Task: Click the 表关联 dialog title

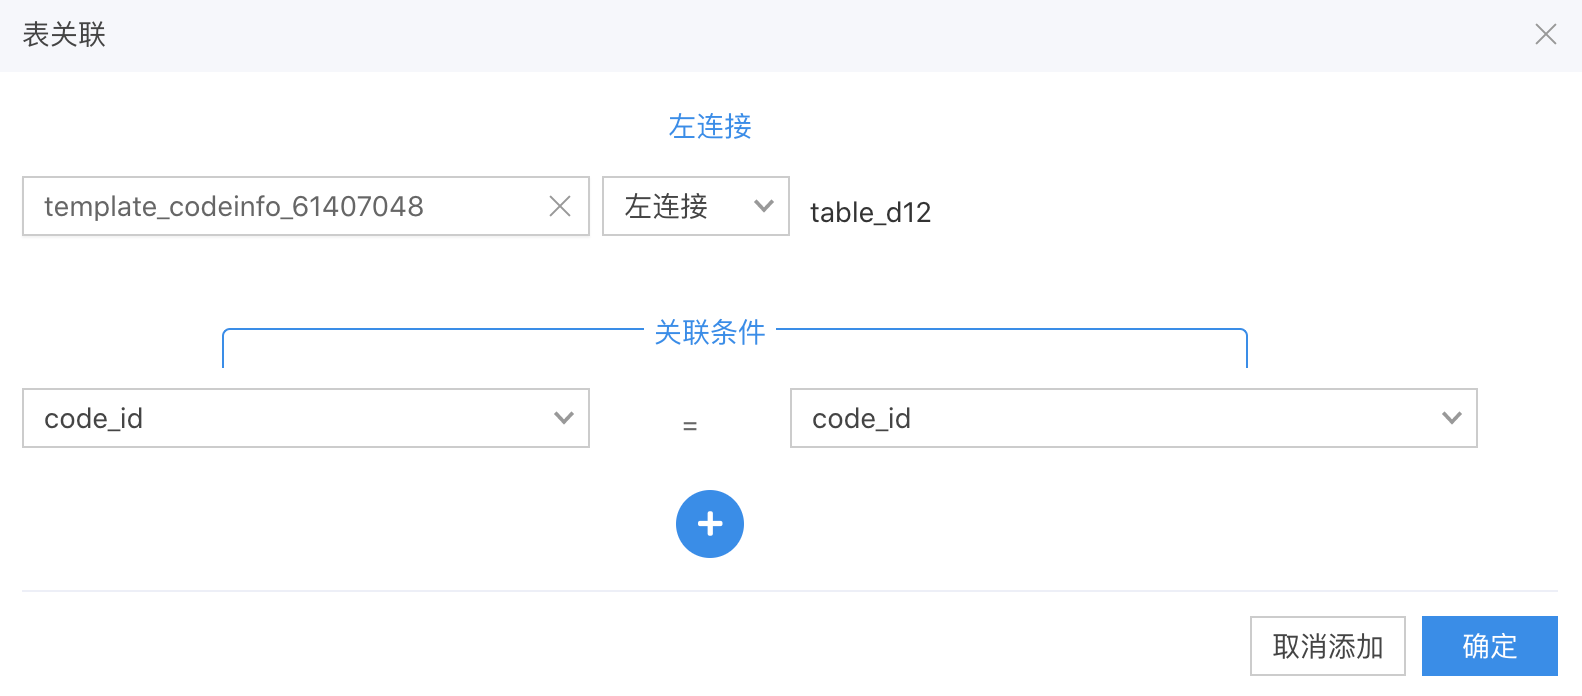Action: 64,35
